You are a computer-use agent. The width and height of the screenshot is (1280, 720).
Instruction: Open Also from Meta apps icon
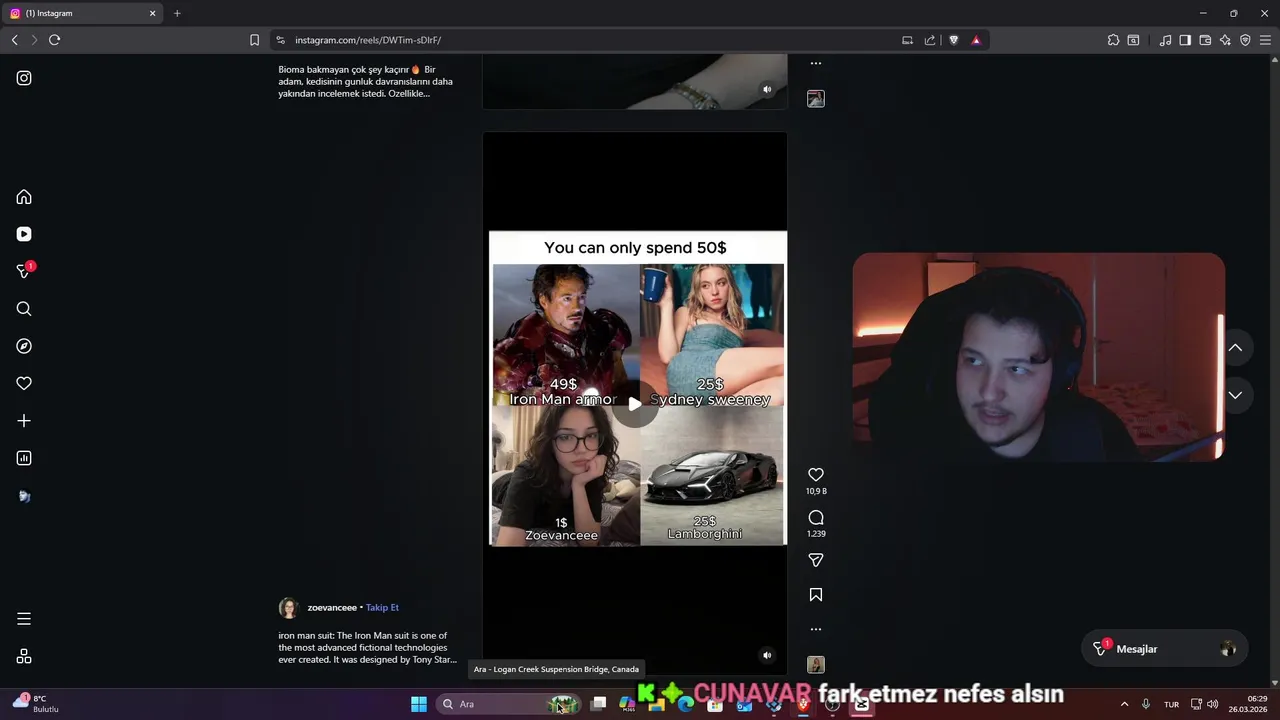coord(24,656)
